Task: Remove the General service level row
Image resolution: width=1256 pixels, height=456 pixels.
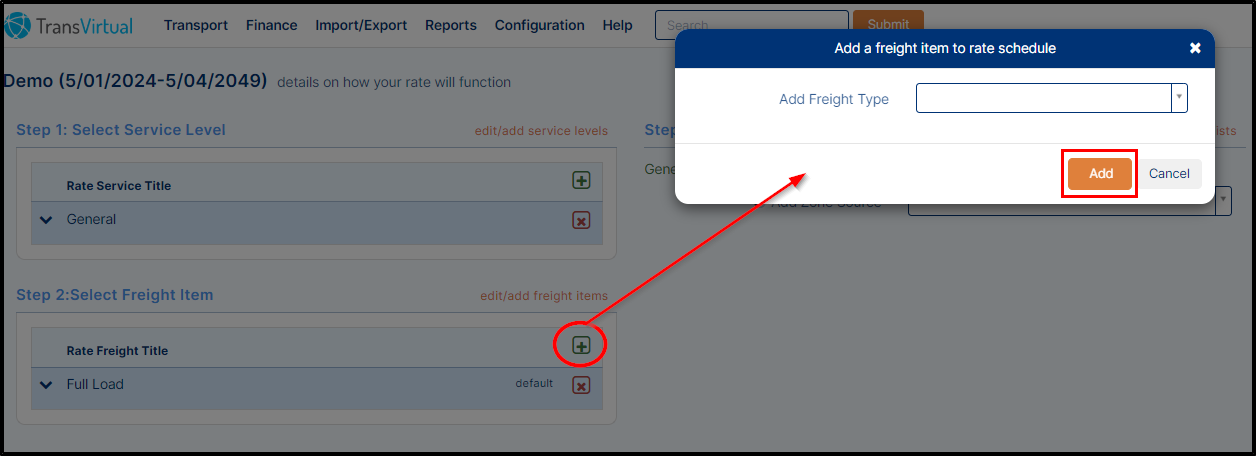Action: coord(581,220)
